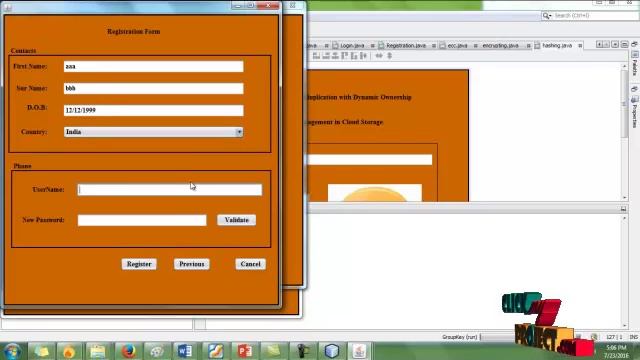Click the First Name input field
Image resolution: width=640 pixels, height=360 pixels.
coord(153,67)
